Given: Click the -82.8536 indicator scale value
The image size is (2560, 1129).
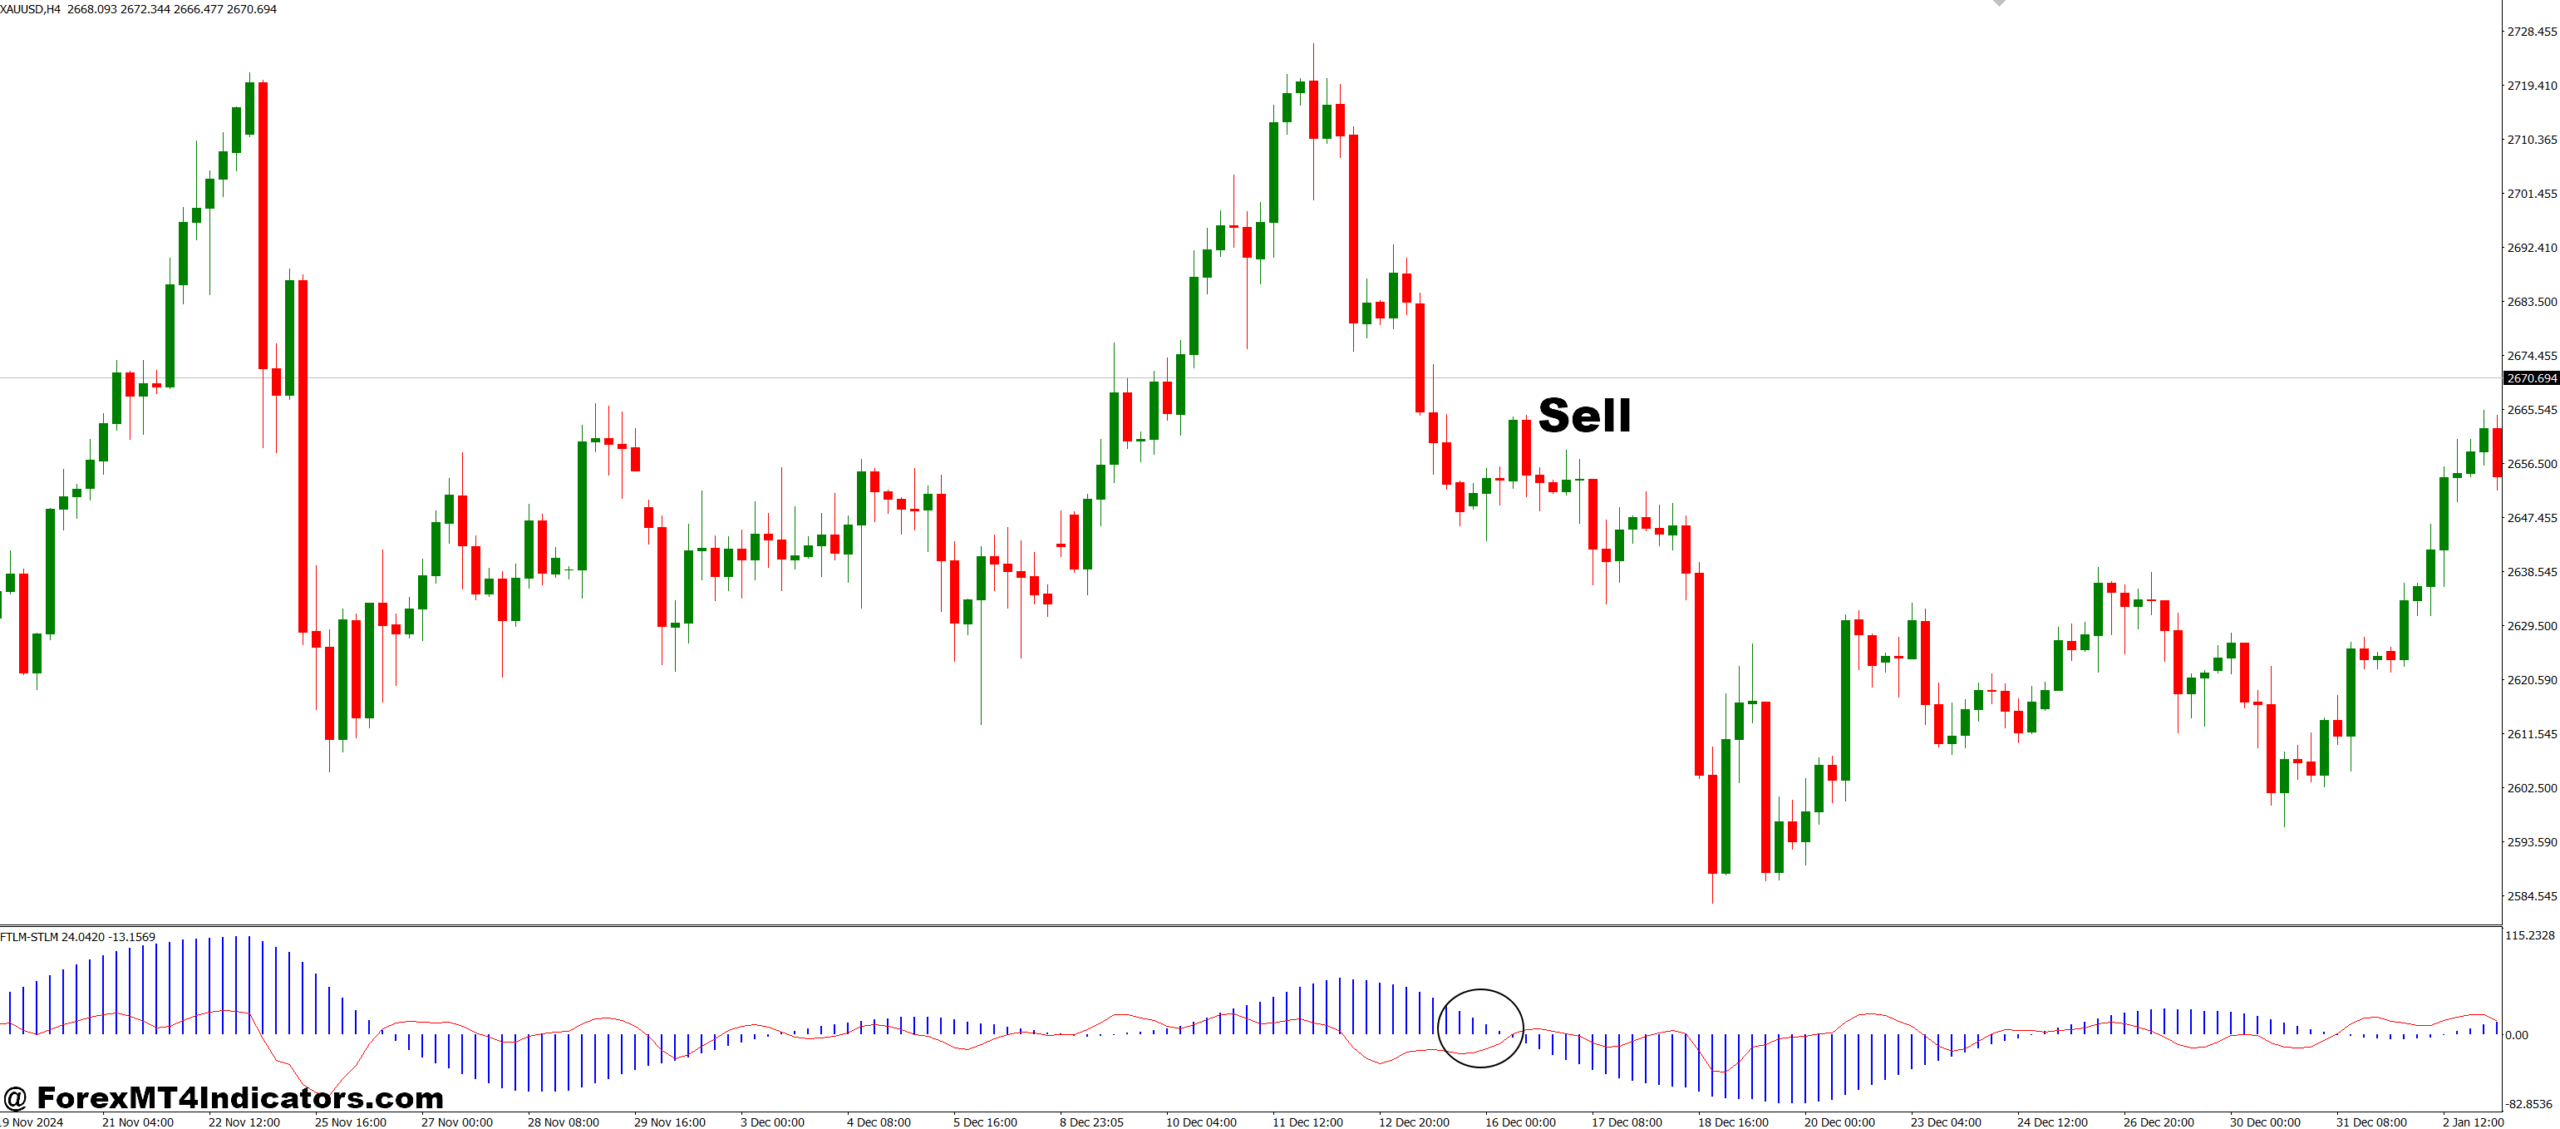Looking at the screenshot, I should [2529, 1104].
